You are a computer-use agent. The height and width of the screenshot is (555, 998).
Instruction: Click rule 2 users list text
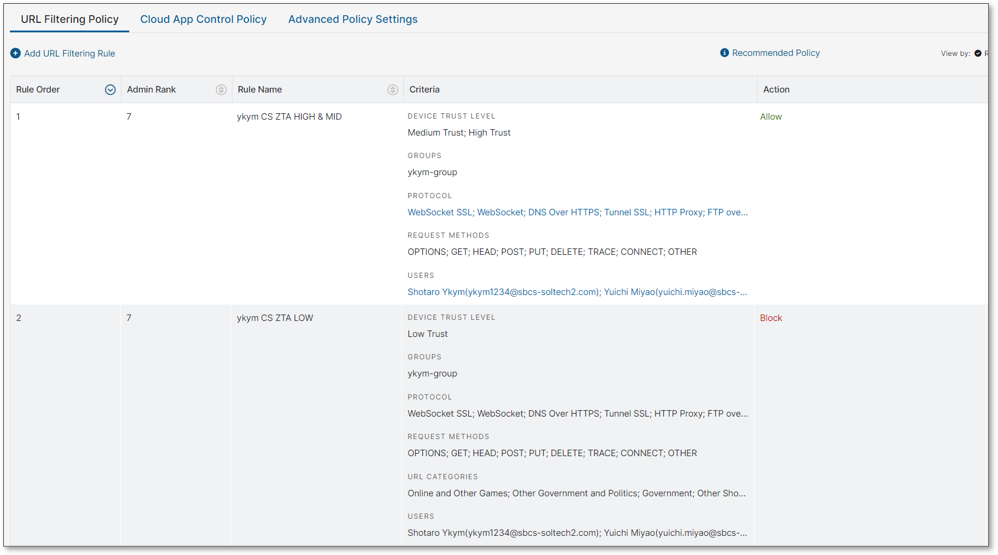click(577, 532)
